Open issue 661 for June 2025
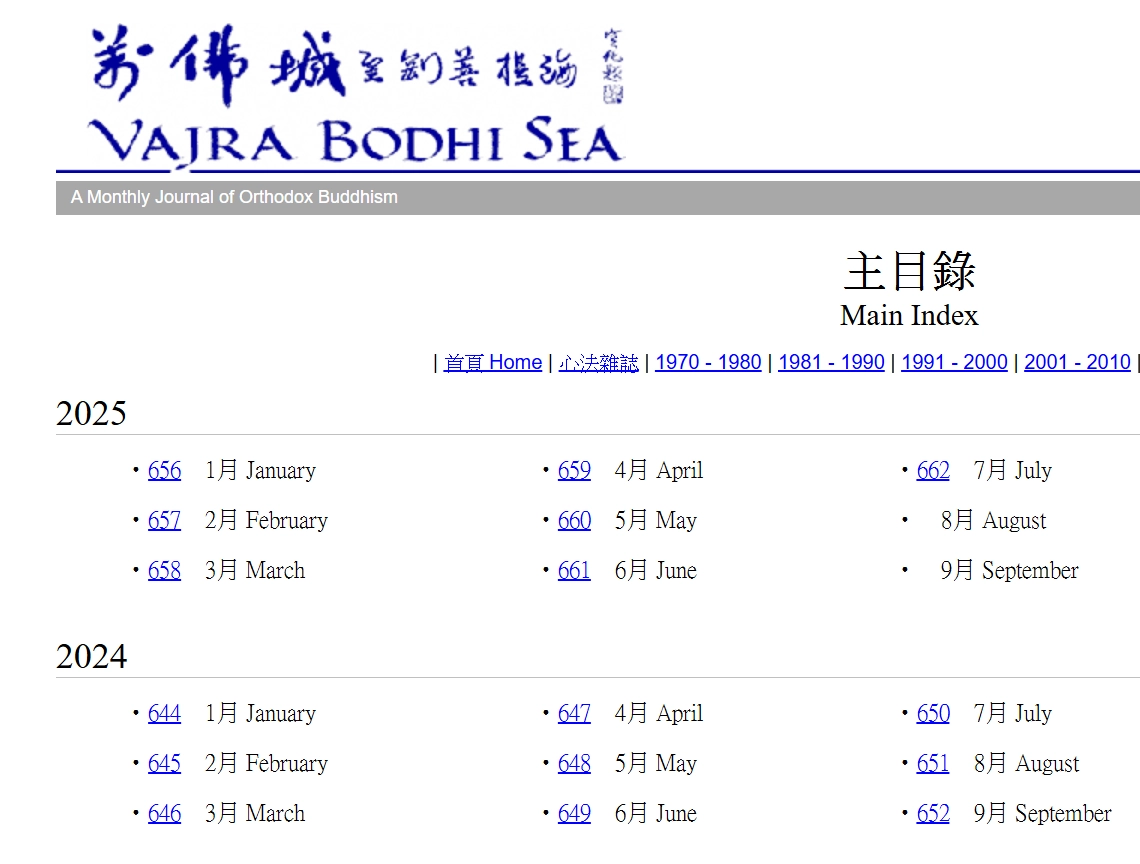The width and height of the screenshot is (1140, 864). (574, 571)
